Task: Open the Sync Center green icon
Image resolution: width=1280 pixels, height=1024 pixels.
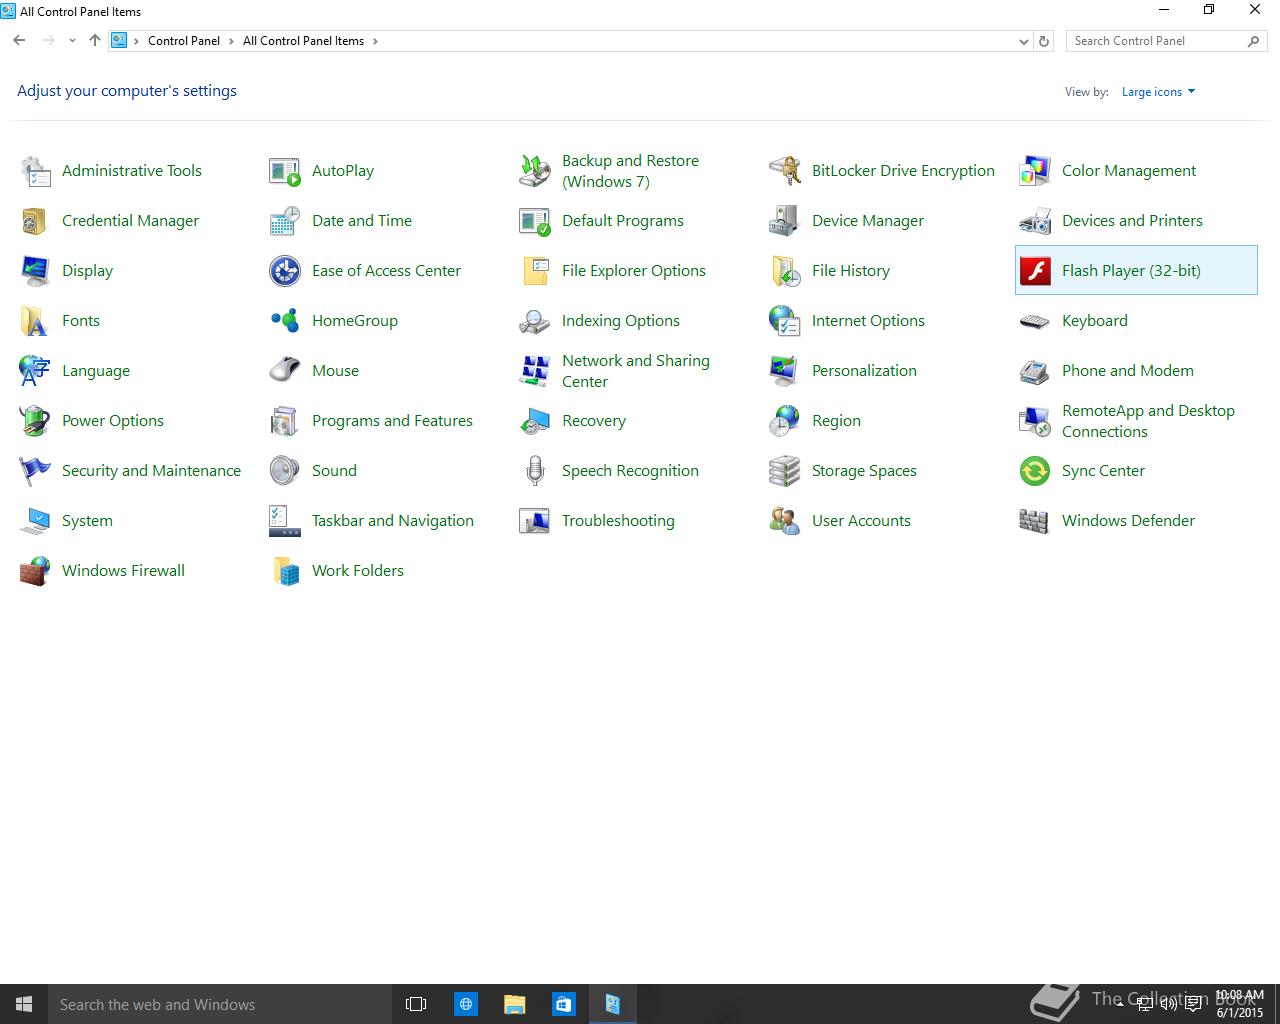Action: coord(1035,471)
